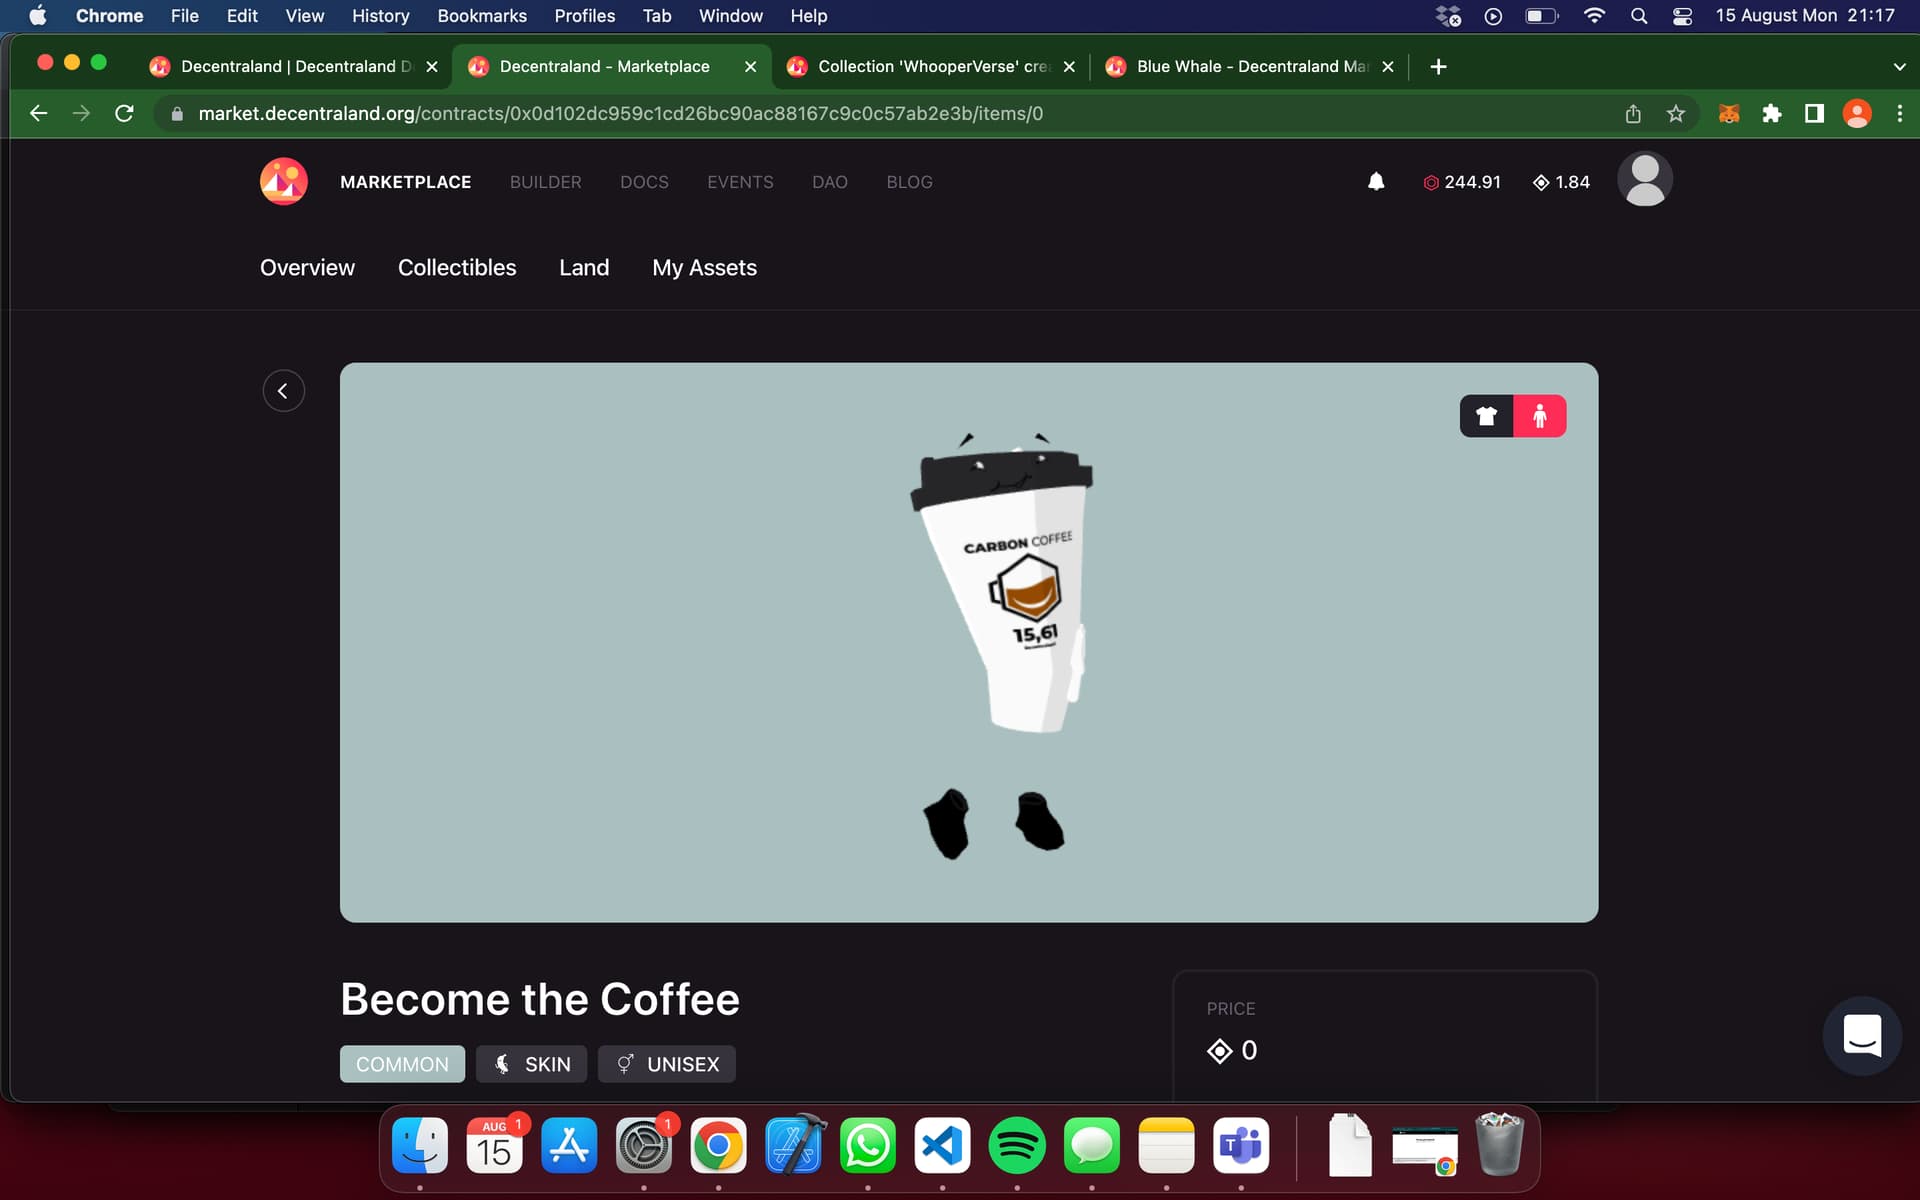Click the back arrow circle button
This screenshot has width=1920, height=1200.
tap(284, 391)
